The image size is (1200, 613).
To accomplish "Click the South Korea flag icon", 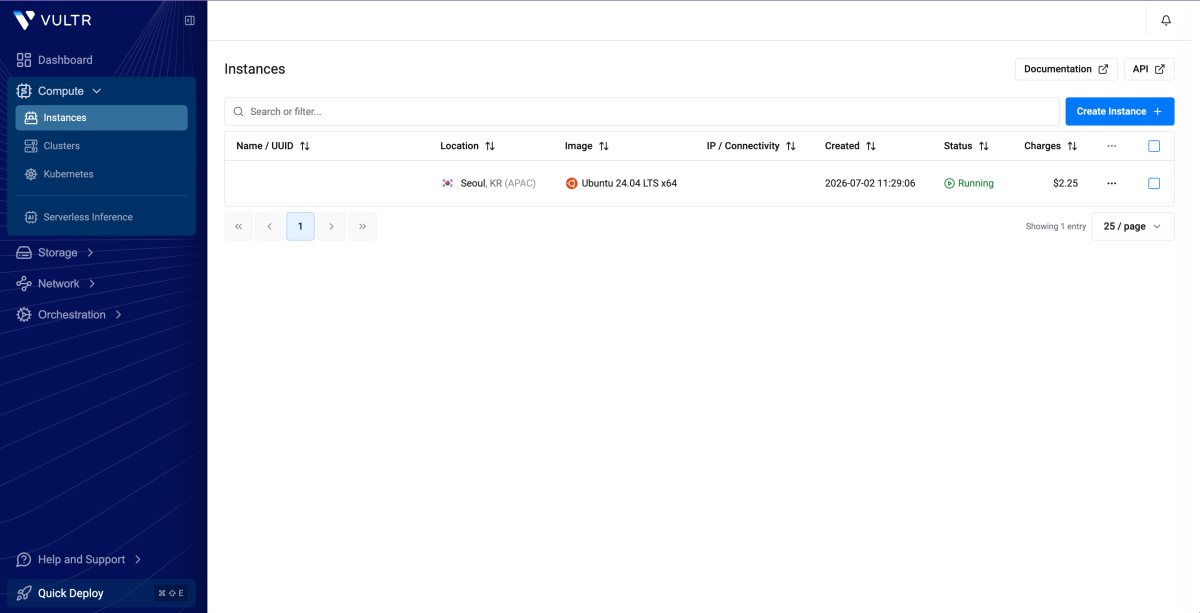I will (448, 184).
